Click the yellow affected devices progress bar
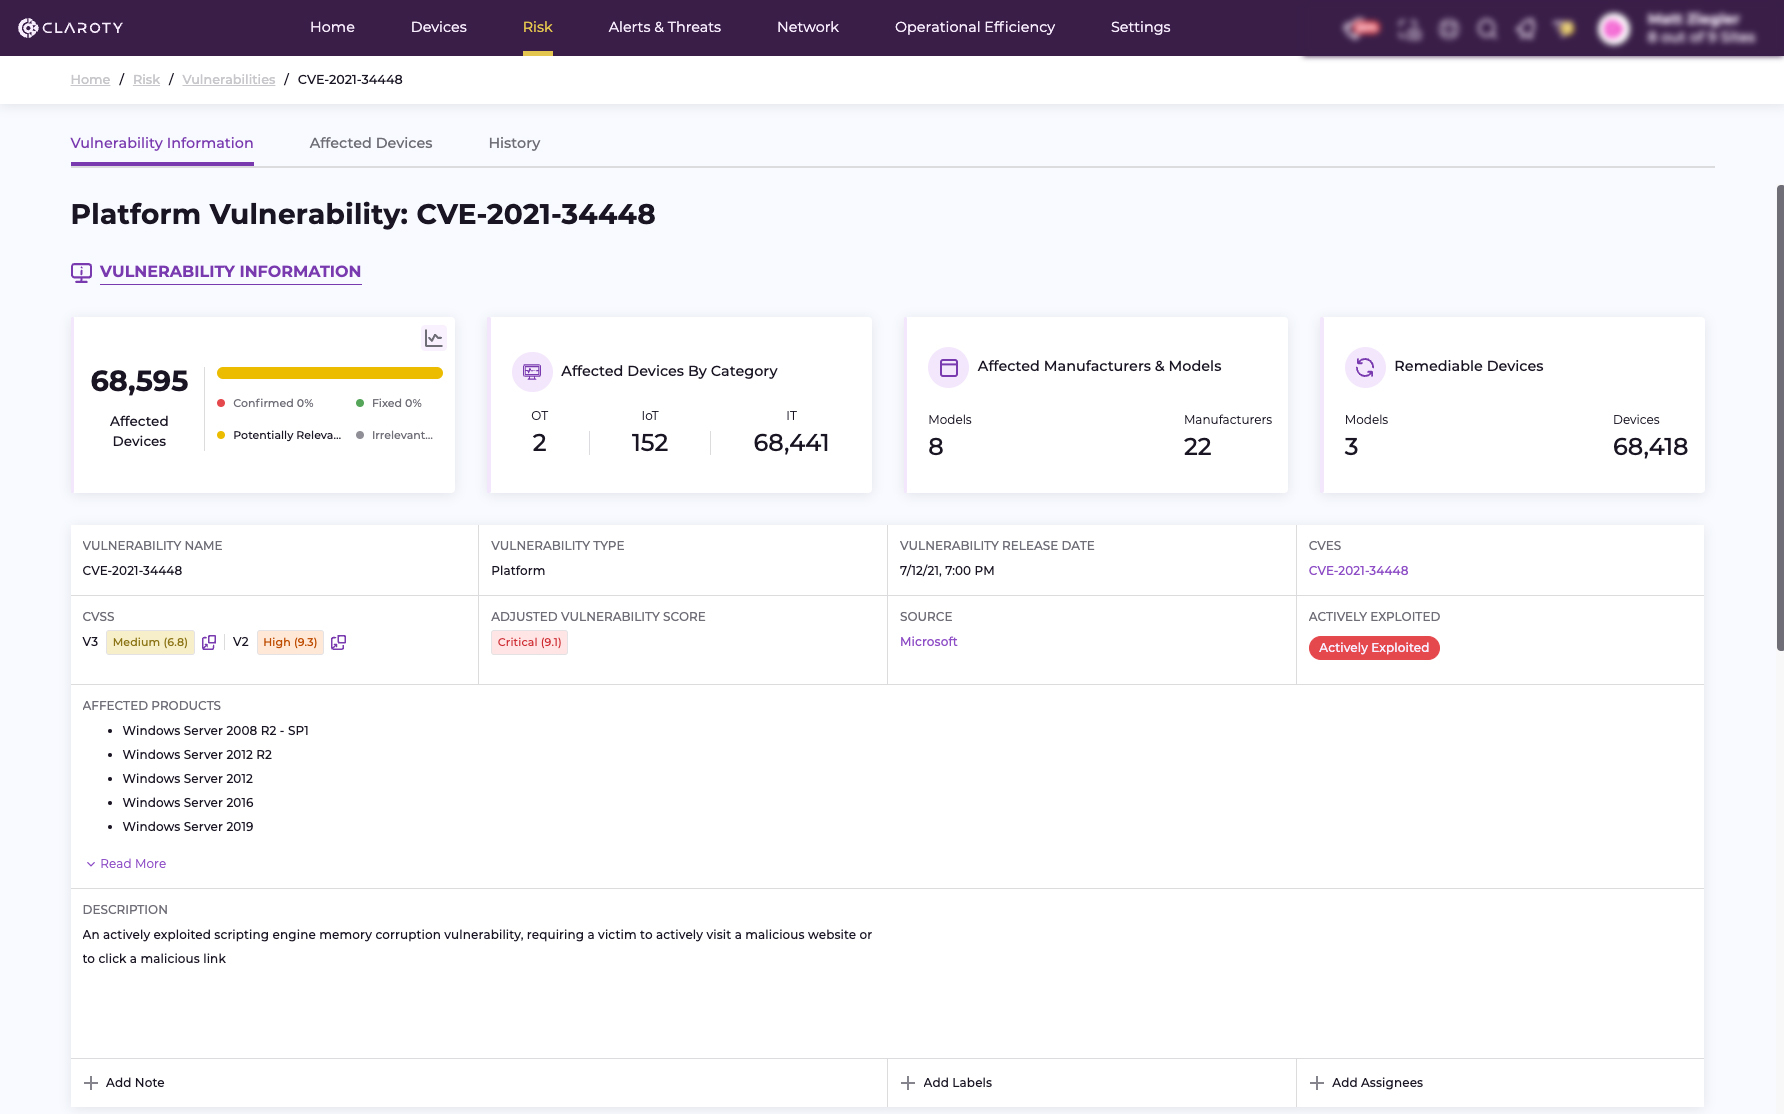This screenshot has width=1784, height=1114. pyautogui.click(x=330, y=373)
